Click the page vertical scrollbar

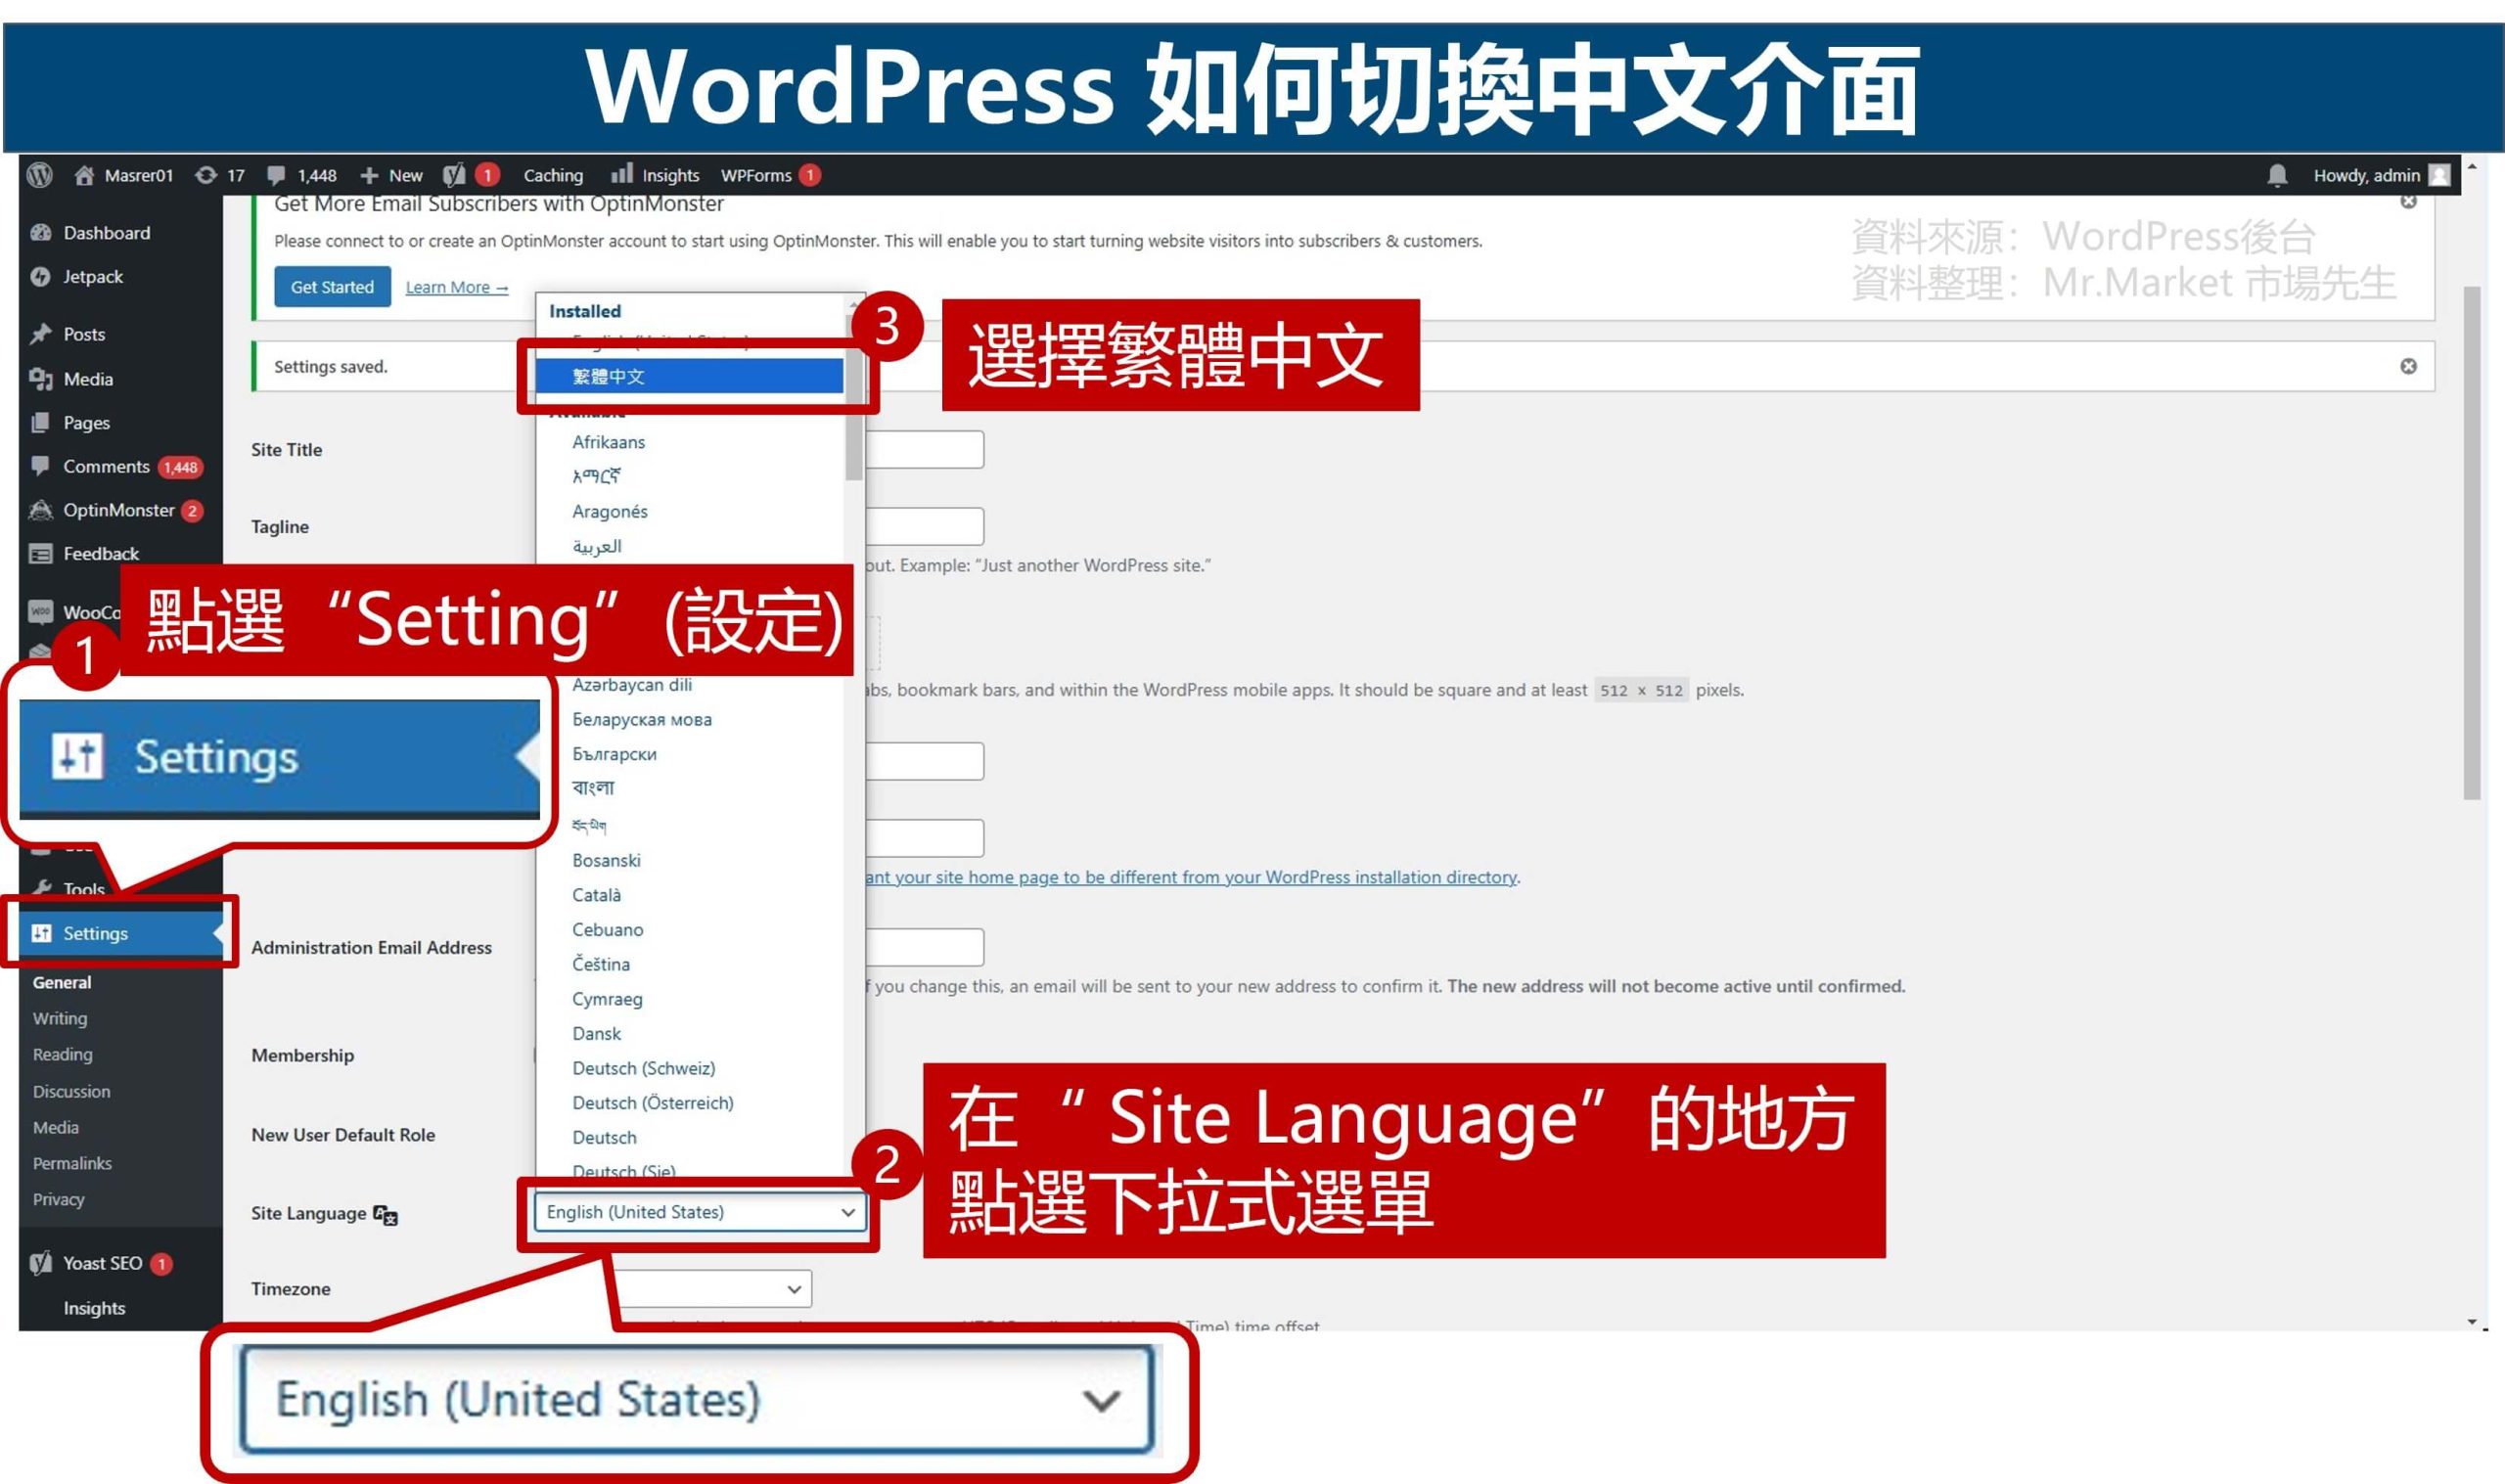pos(2472,543)
